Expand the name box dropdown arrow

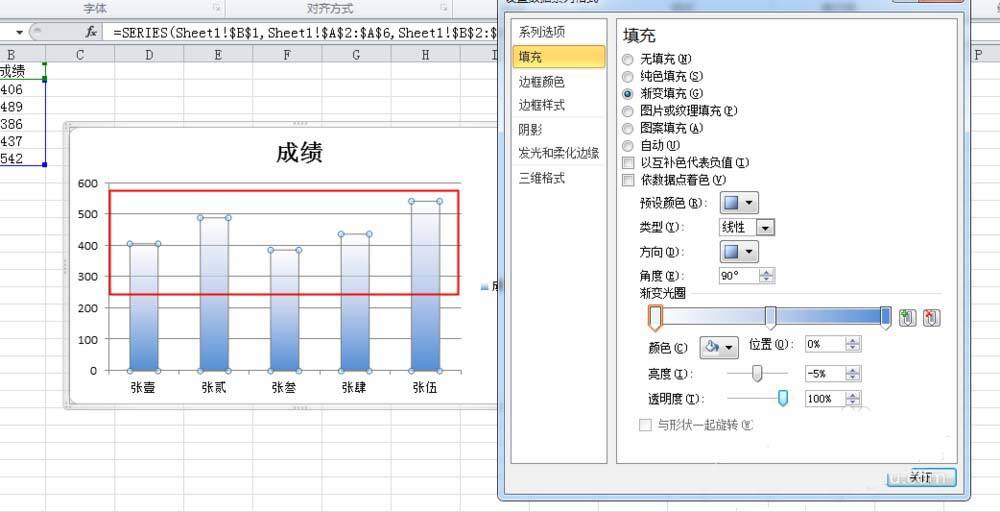coord(19,32)
